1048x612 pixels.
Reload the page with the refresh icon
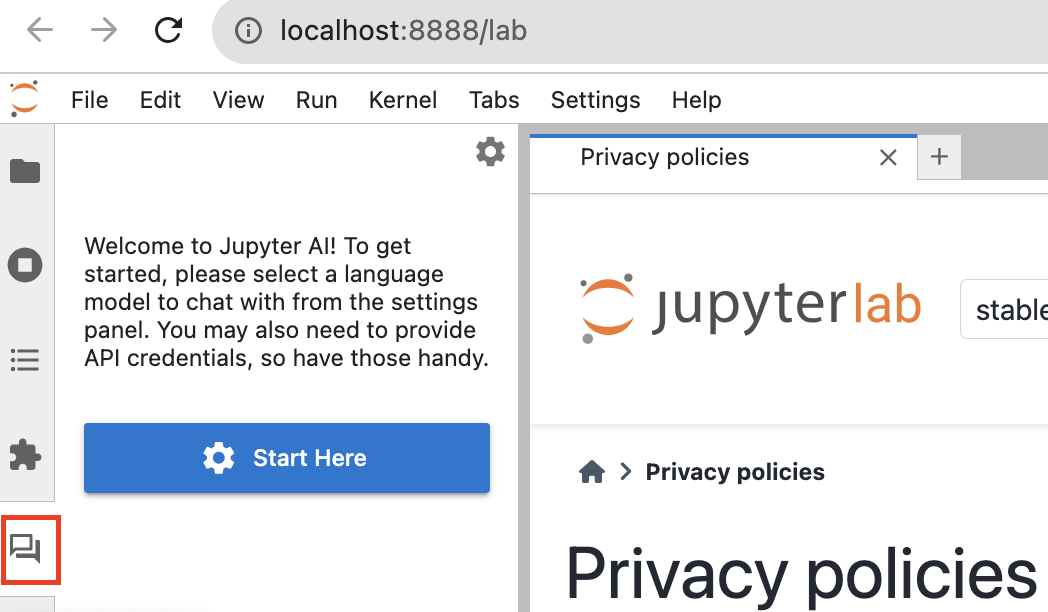[x=168, y=30]
